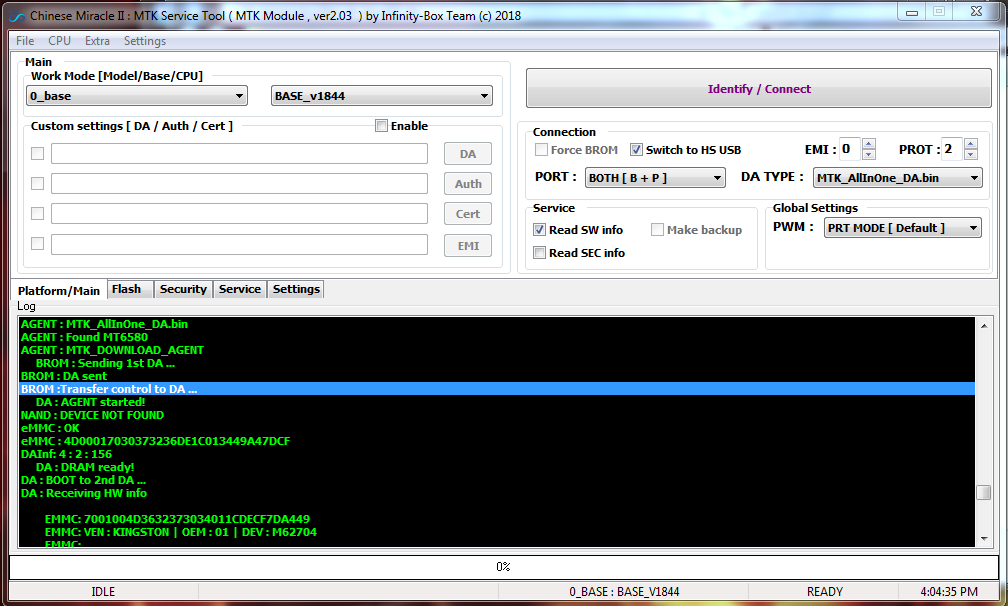This screenshot has width=1008, height=606.
Task: Toggle Force BROM checkbox
Action: (x=541, y=150)
